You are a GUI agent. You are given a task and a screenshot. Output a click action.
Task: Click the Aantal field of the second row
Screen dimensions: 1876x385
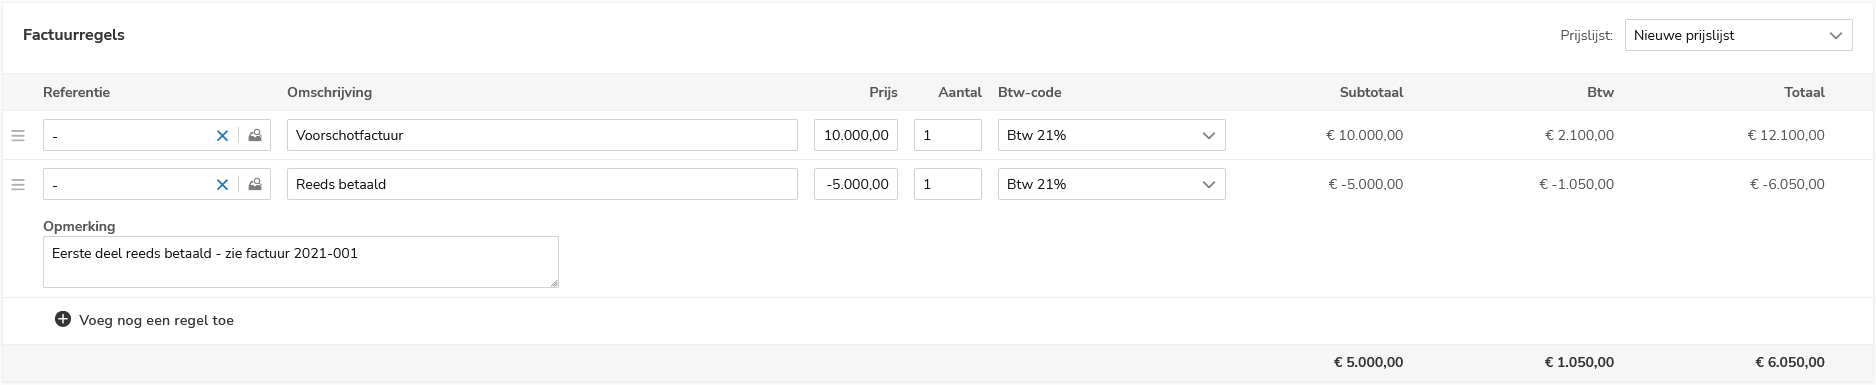(948, 184)
